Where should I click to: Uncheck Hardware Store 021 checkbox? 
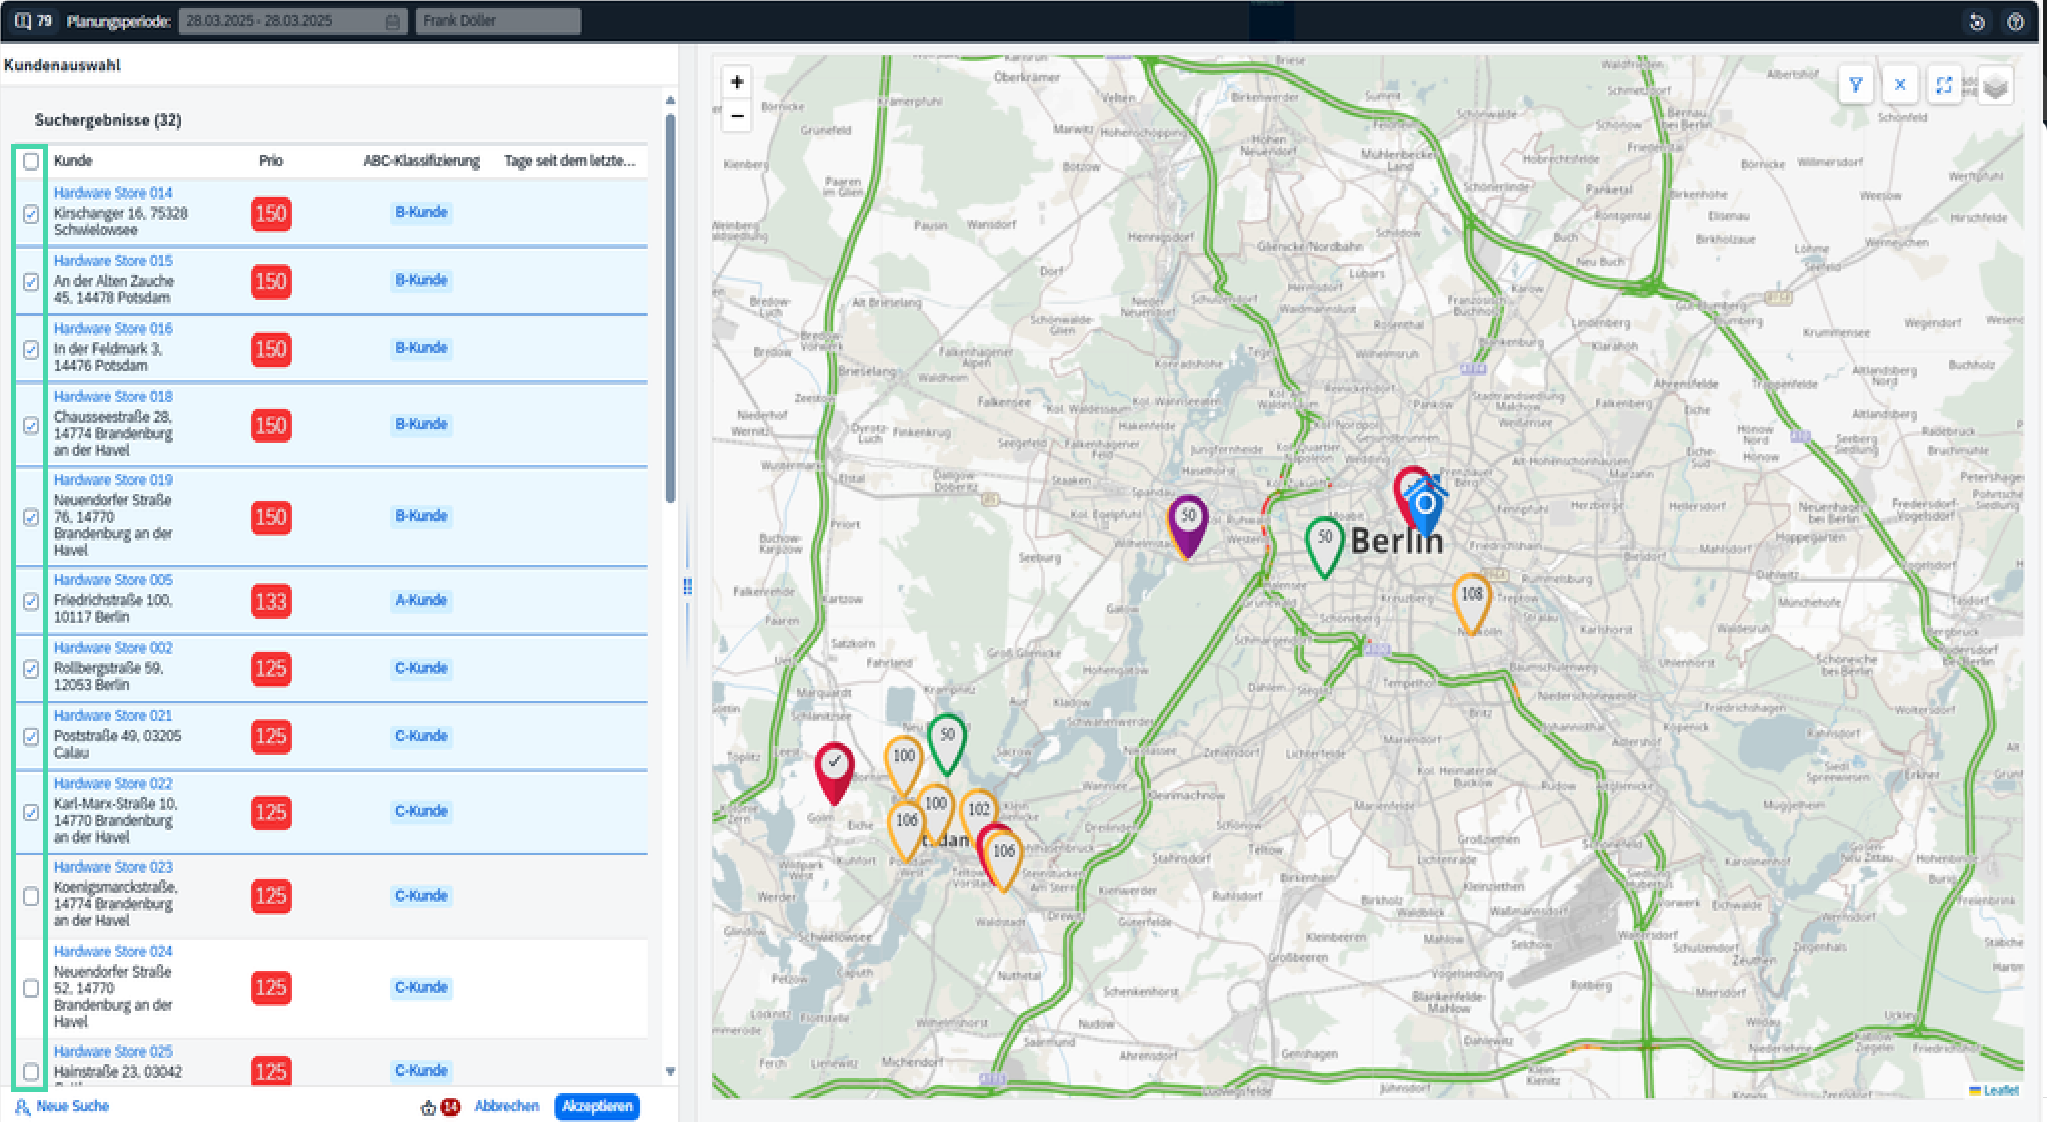pyautogui.click(x=31, y=737)
